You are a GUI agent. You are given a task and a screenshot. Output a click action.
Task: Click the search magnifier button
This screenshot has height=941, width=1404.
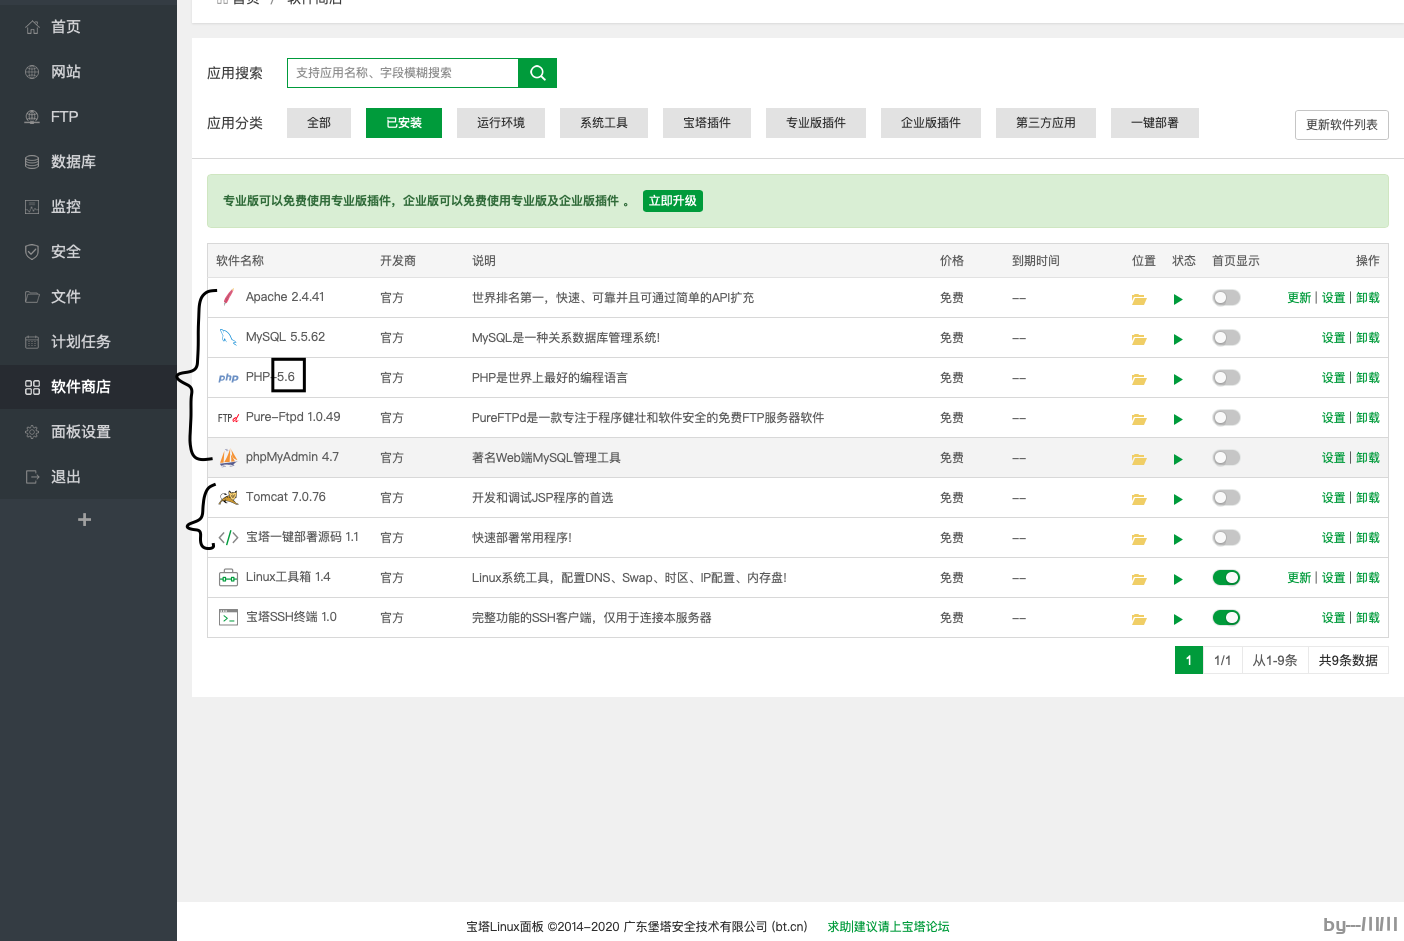coord(537,73)
